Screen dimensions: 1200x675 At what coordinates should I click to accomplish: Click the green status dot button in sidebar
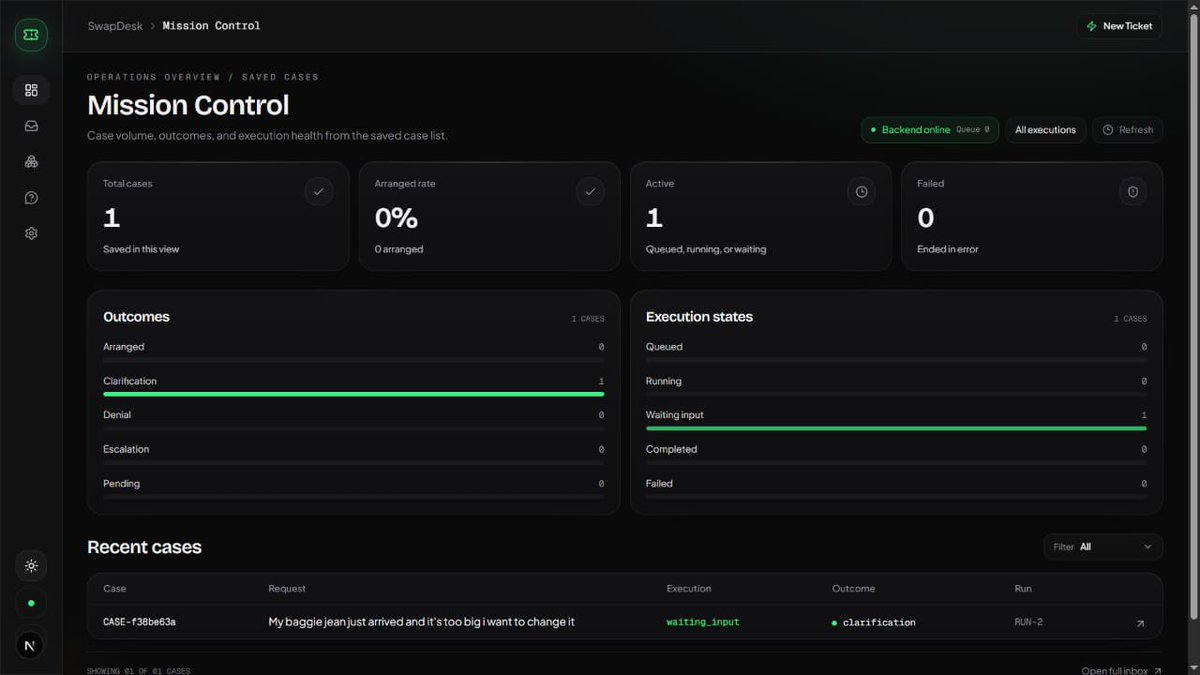click(31, 604)
